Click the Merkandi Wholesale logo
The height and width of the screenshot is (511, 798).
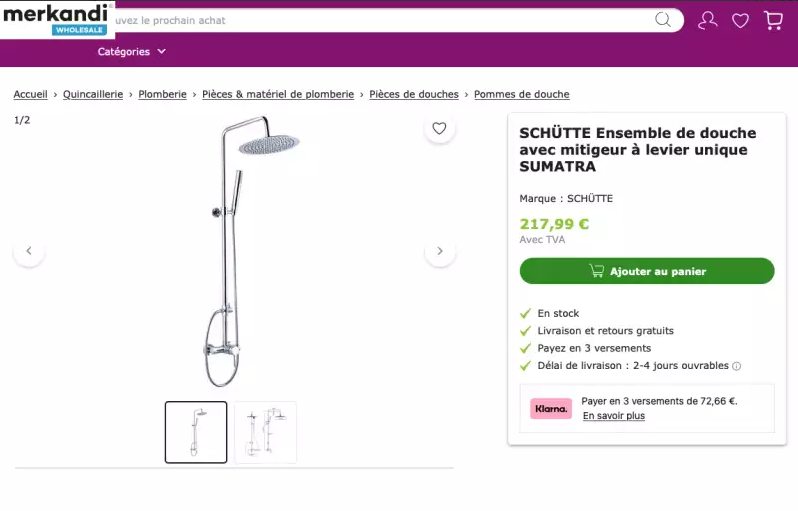click(56, 19)
